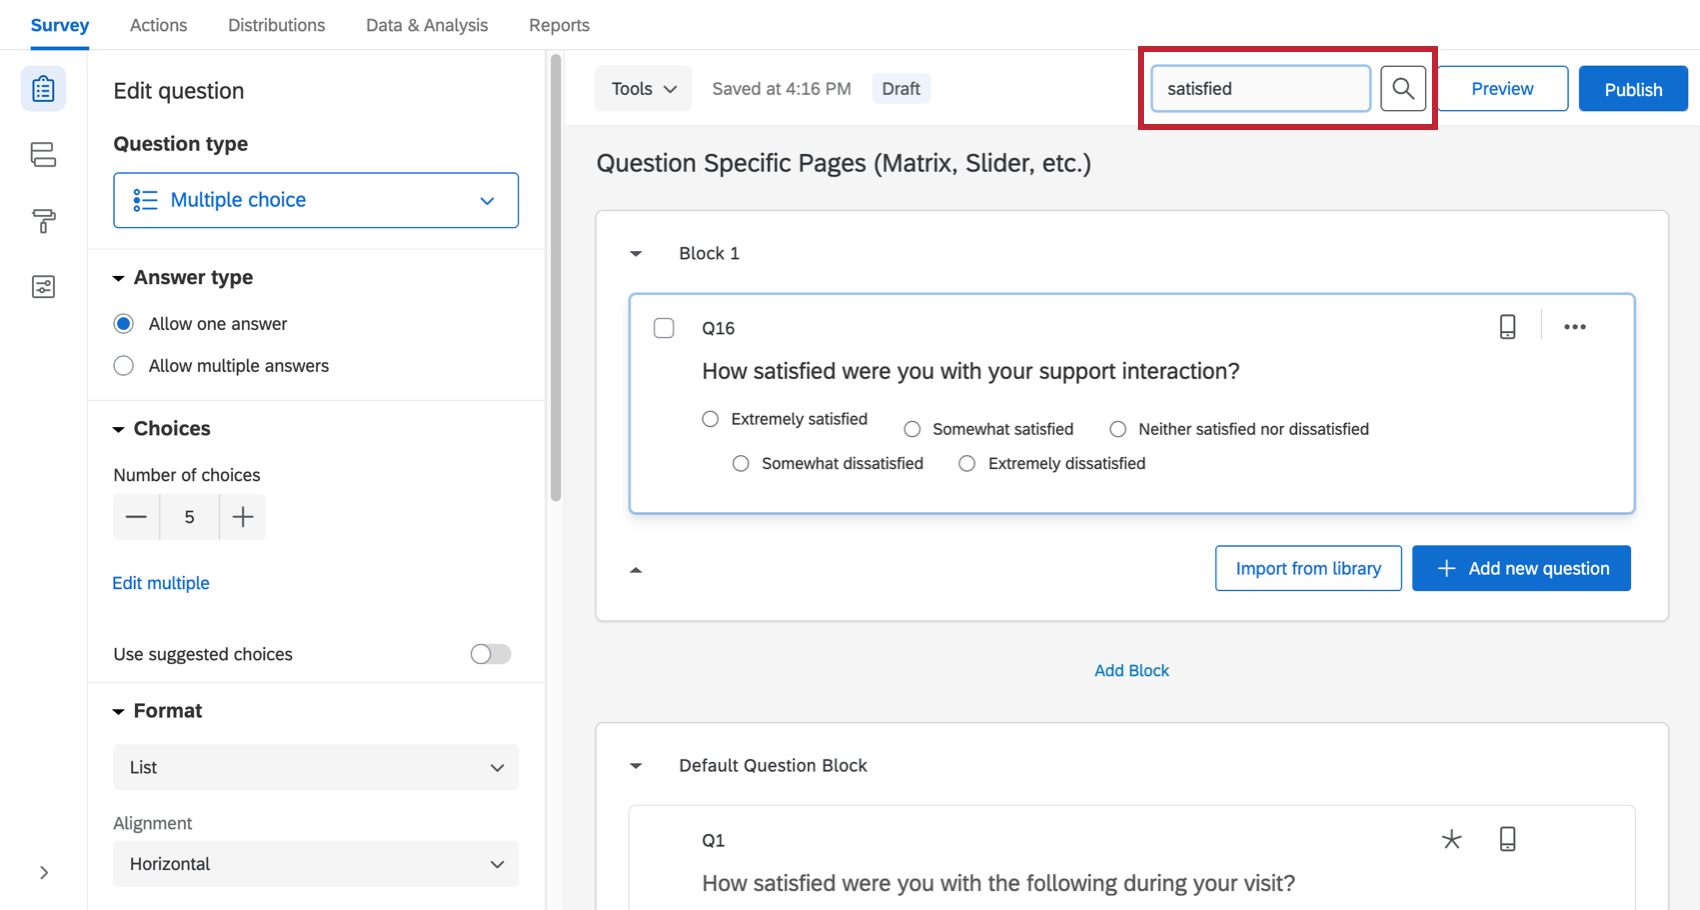Viewport: 1700px width, 910px height.
Task: Select the Allow multiple answers option
Action: point(123,365)
